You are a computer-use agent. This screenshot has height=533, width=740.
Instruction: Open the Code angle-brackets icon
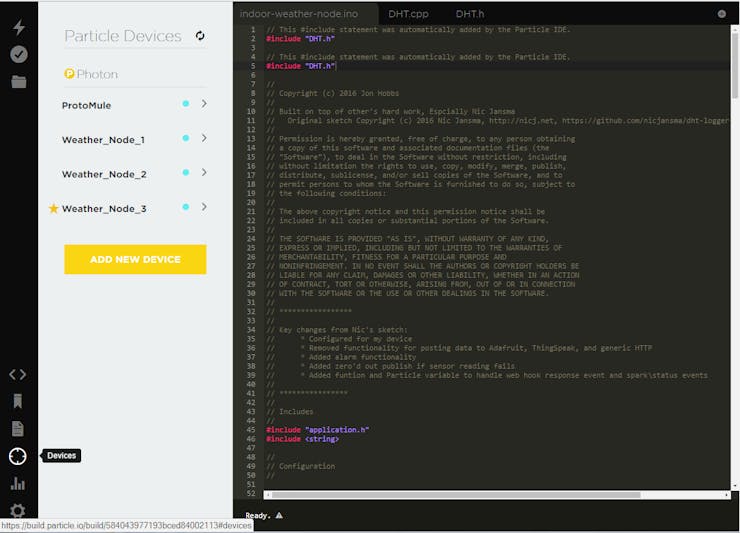(18, 375)
